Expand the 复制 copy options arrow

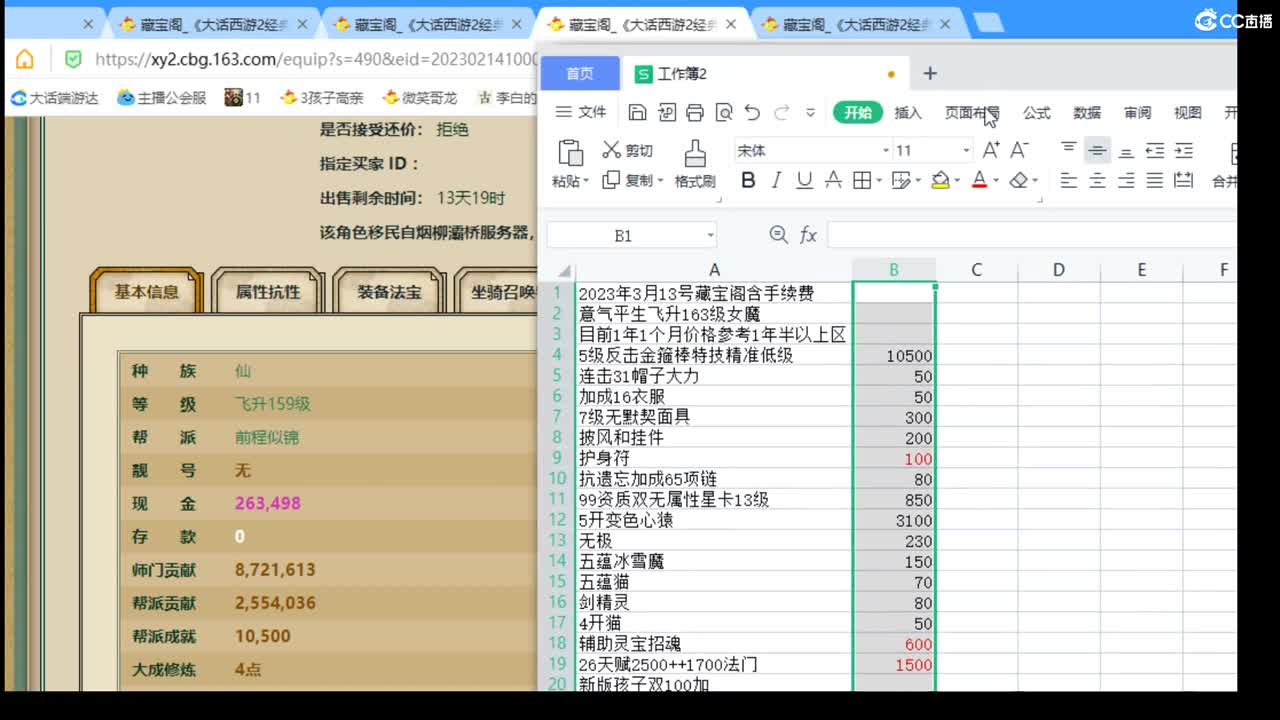click(x=659, y=181)
